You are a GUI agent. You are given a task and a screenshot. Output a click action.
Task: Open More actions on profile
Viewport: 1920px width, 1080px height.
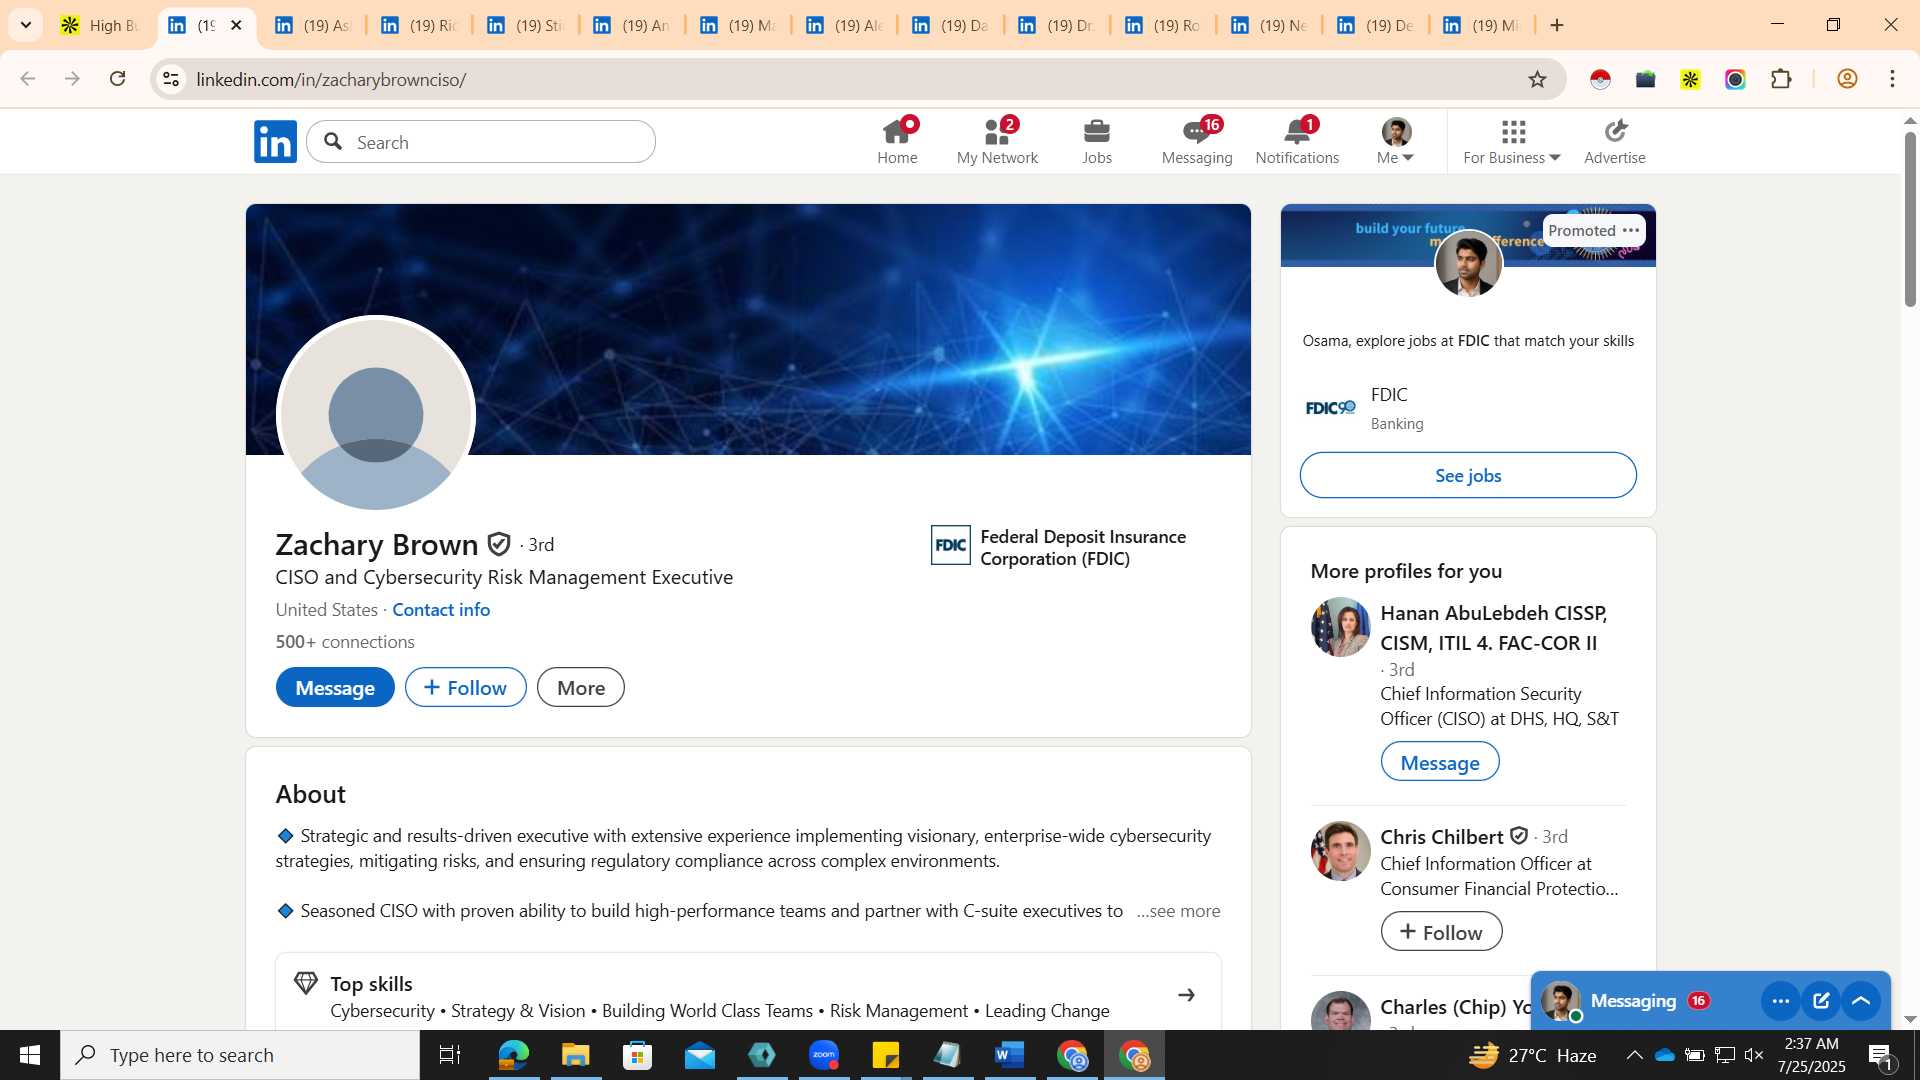point(581,688)
